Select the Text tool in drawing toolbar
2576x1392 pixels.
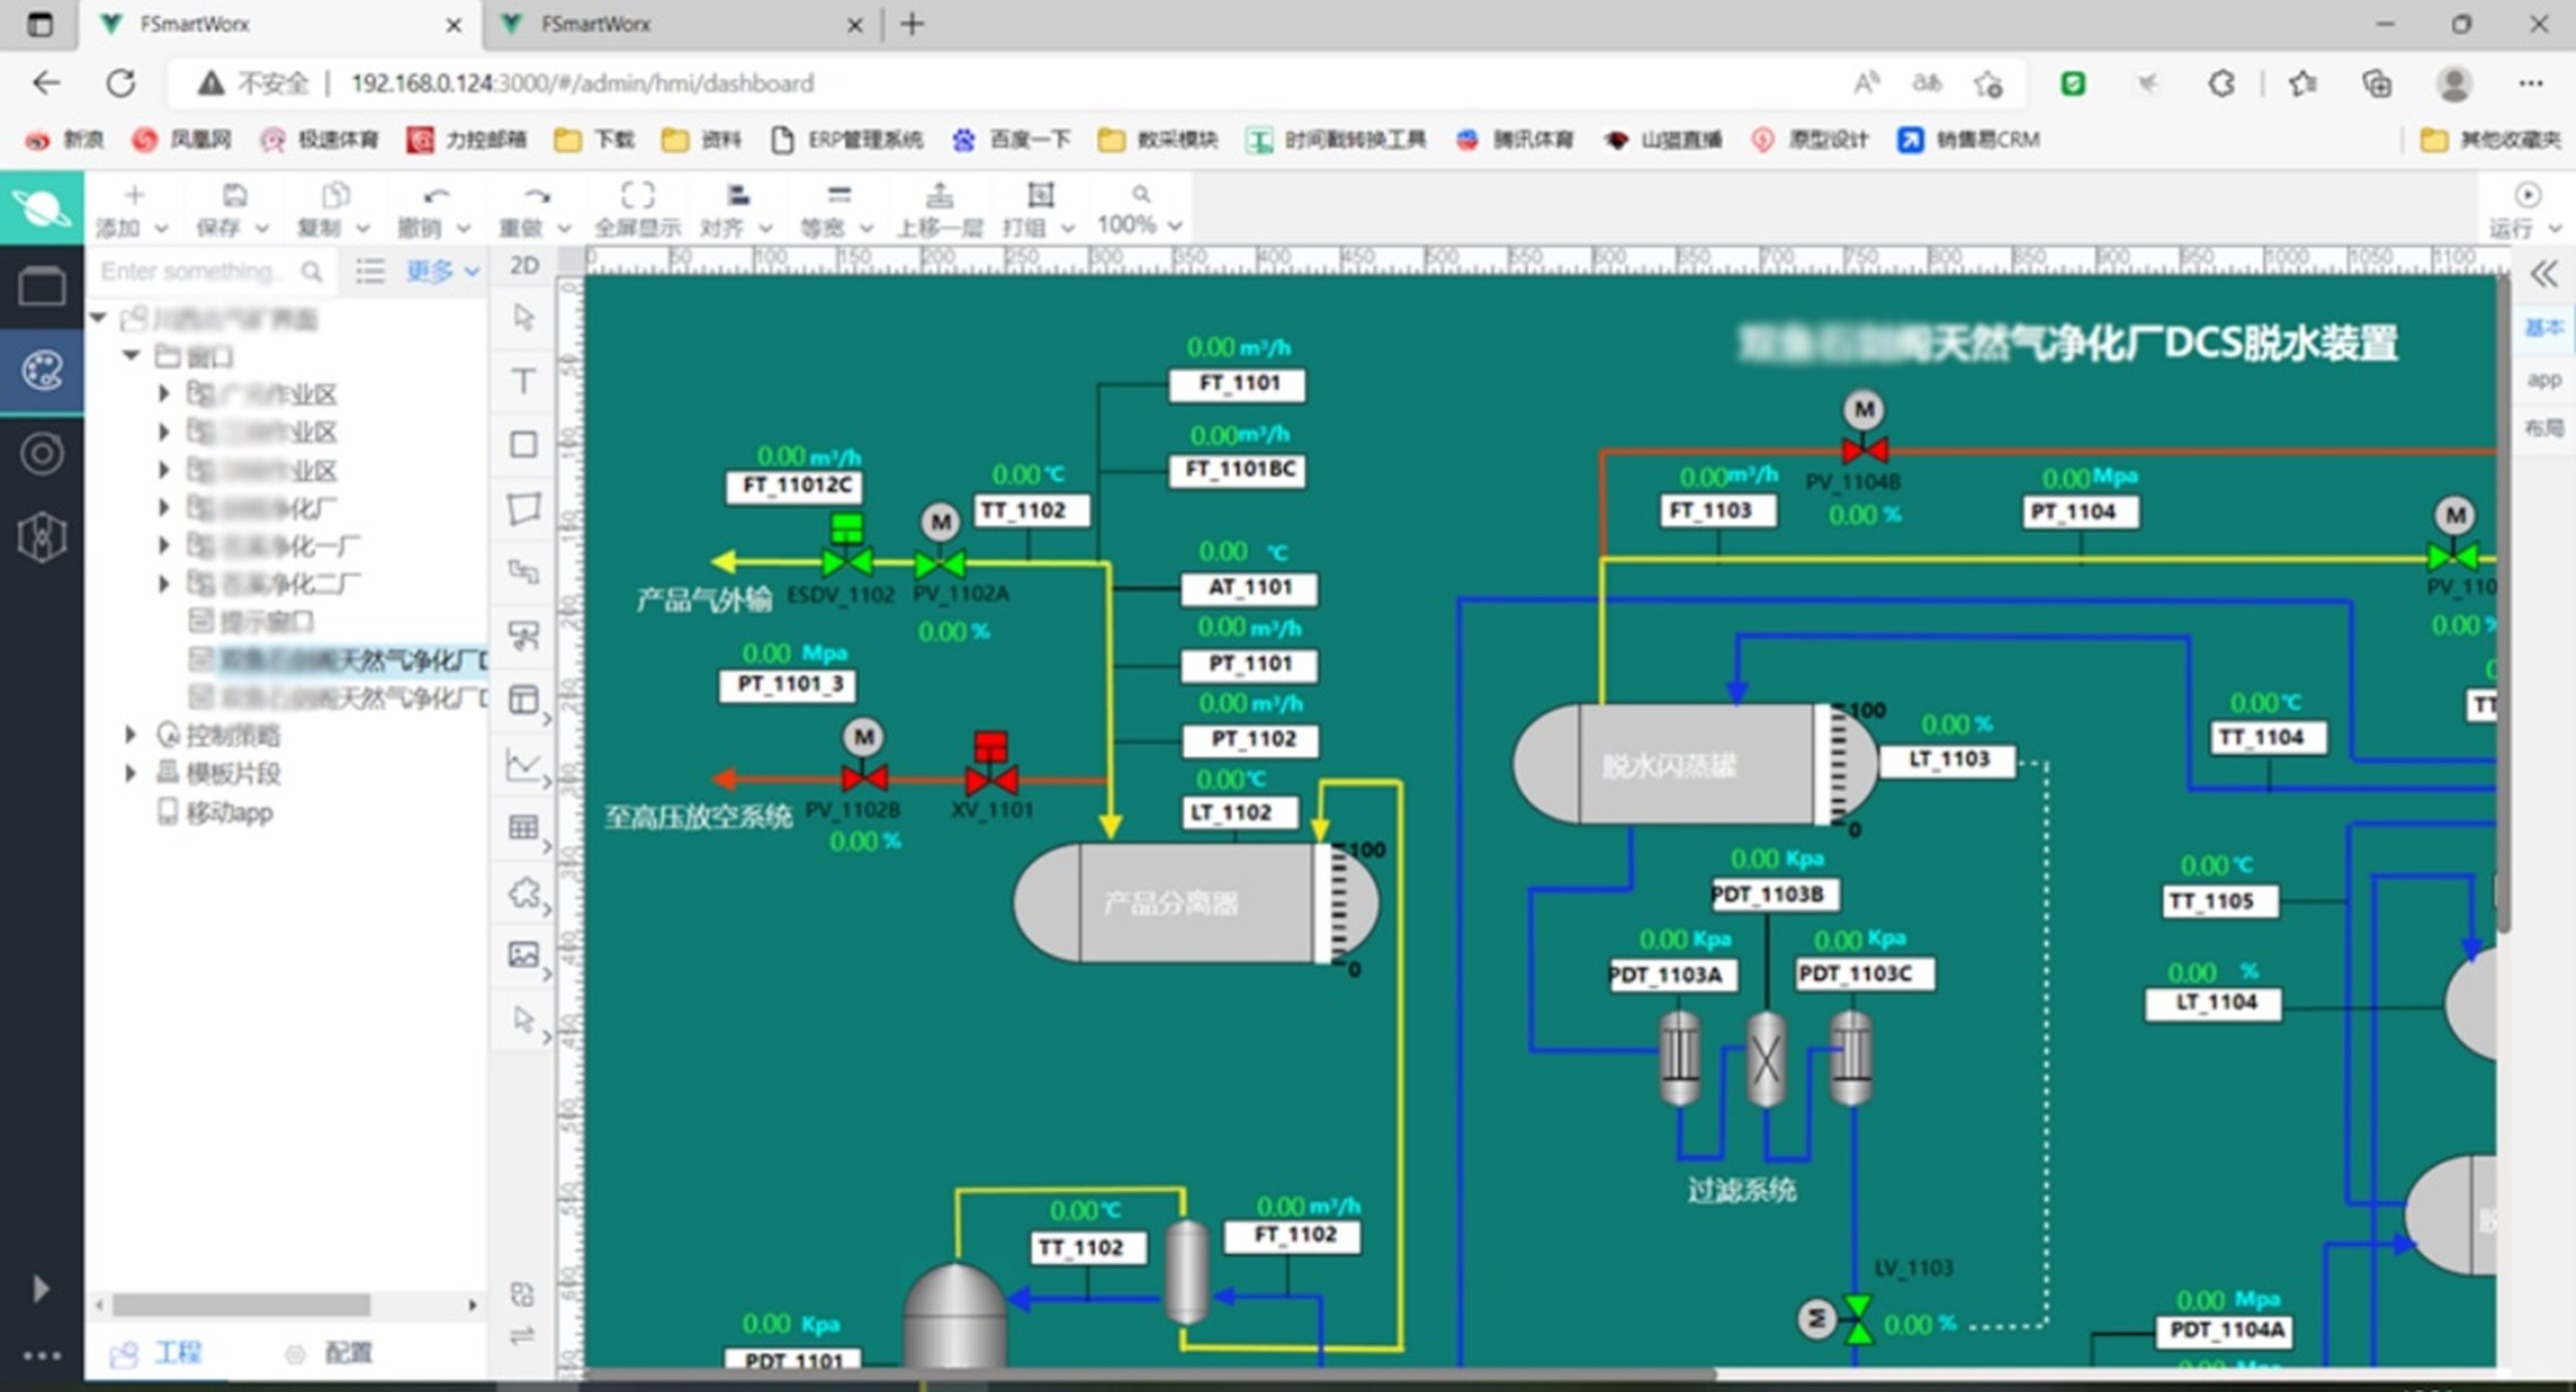(x=523, y=381)
